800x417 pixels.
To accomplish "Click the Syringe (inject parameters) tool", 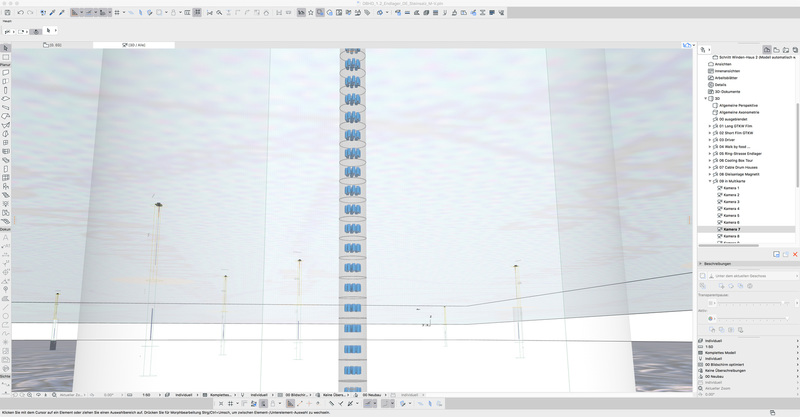I will [x=60, y=13].
